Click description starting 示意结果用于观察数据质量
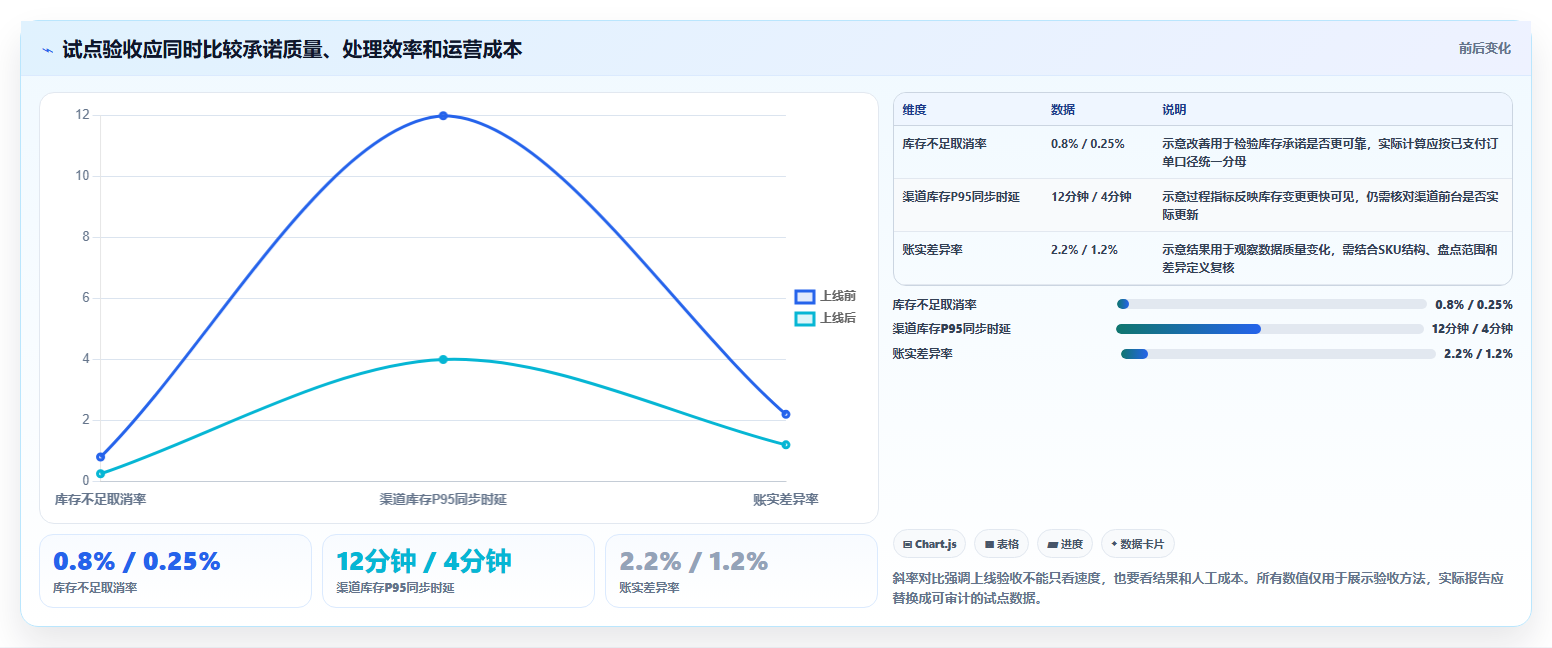 [1330, 258]
